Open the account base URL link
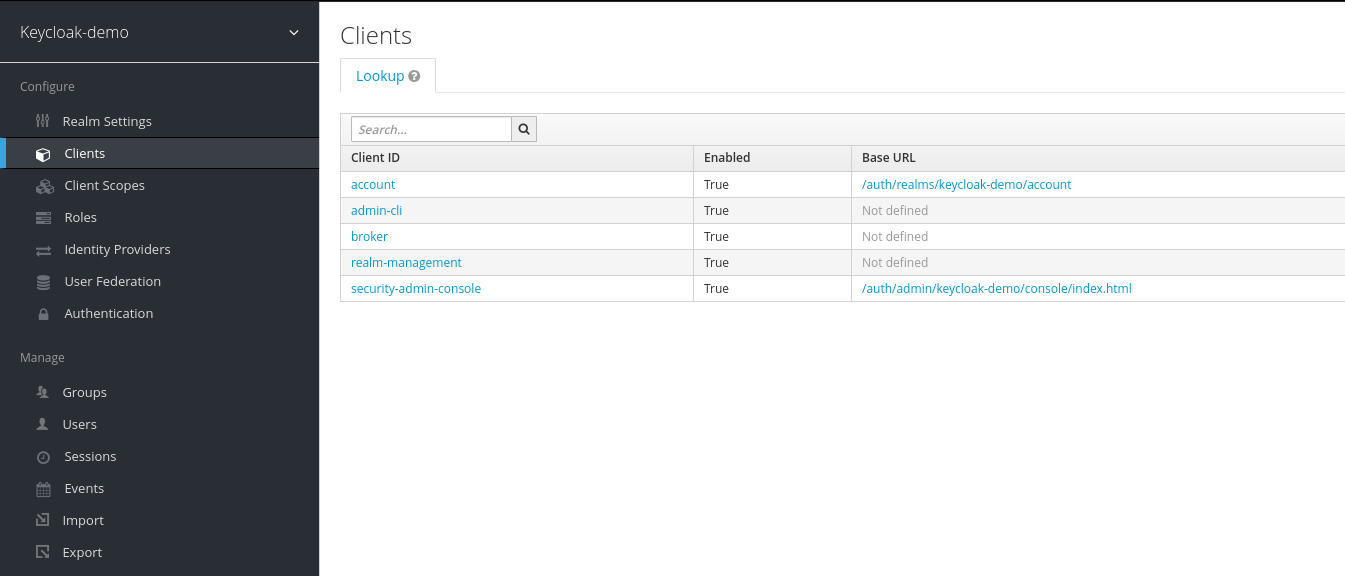1345x576 pixels. tap(966, 185)
